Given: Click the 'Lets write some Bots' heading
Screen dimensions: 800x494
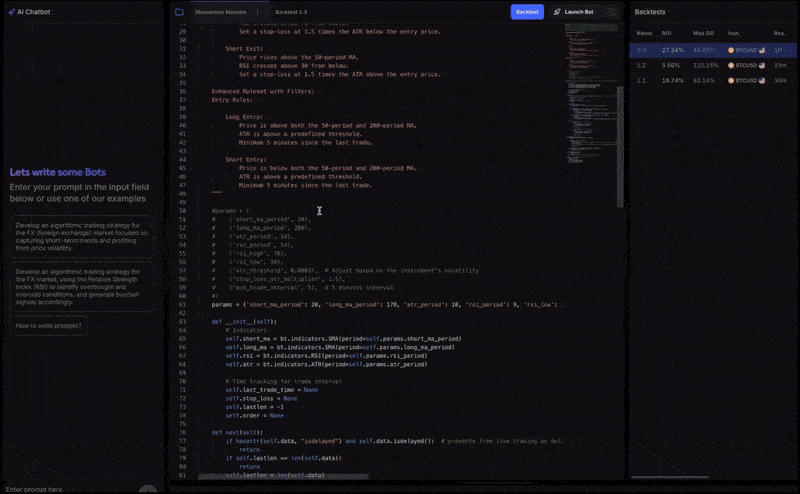Looking at the screenshot, I should (58, 172).
